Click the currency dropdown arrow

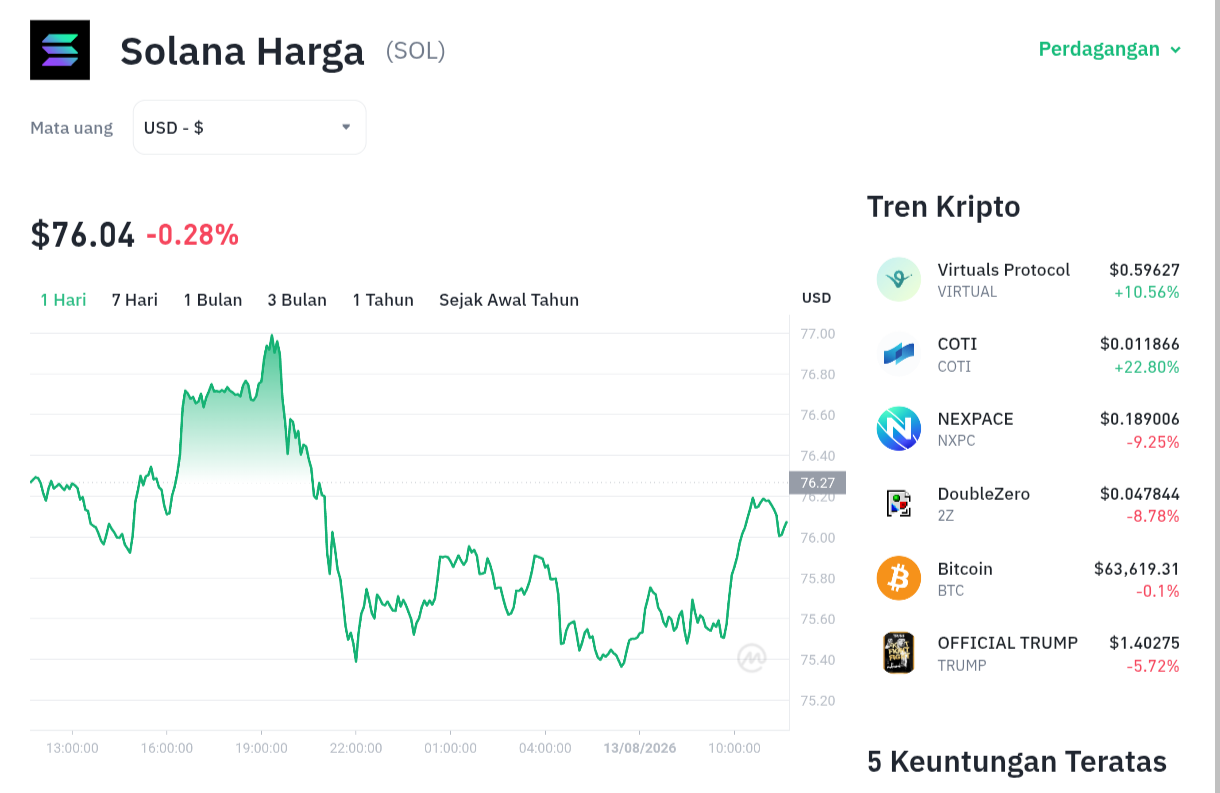pyautogui.click(x=346, y=127)
